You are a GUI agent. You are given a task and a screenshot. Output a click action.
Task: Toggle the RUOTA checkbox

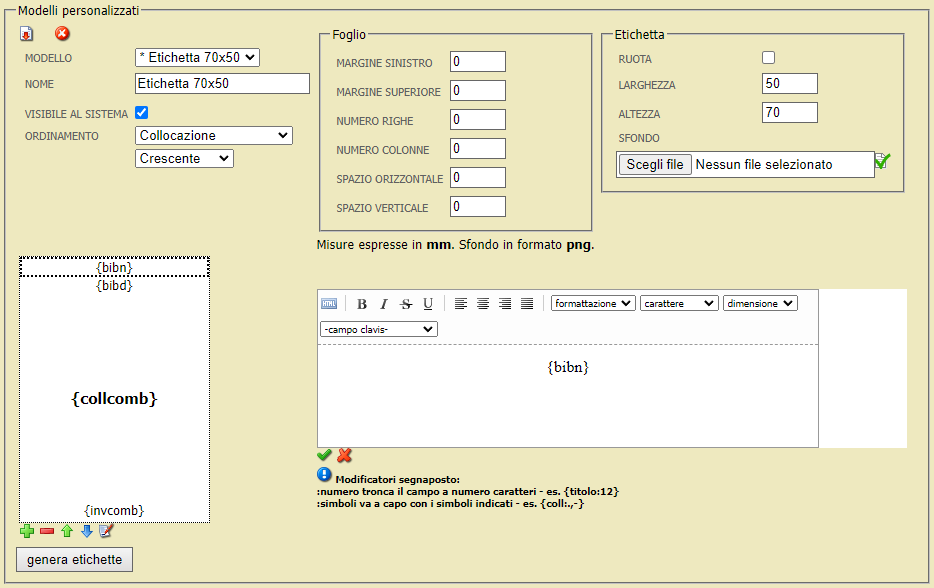click(x=768, y=57)
